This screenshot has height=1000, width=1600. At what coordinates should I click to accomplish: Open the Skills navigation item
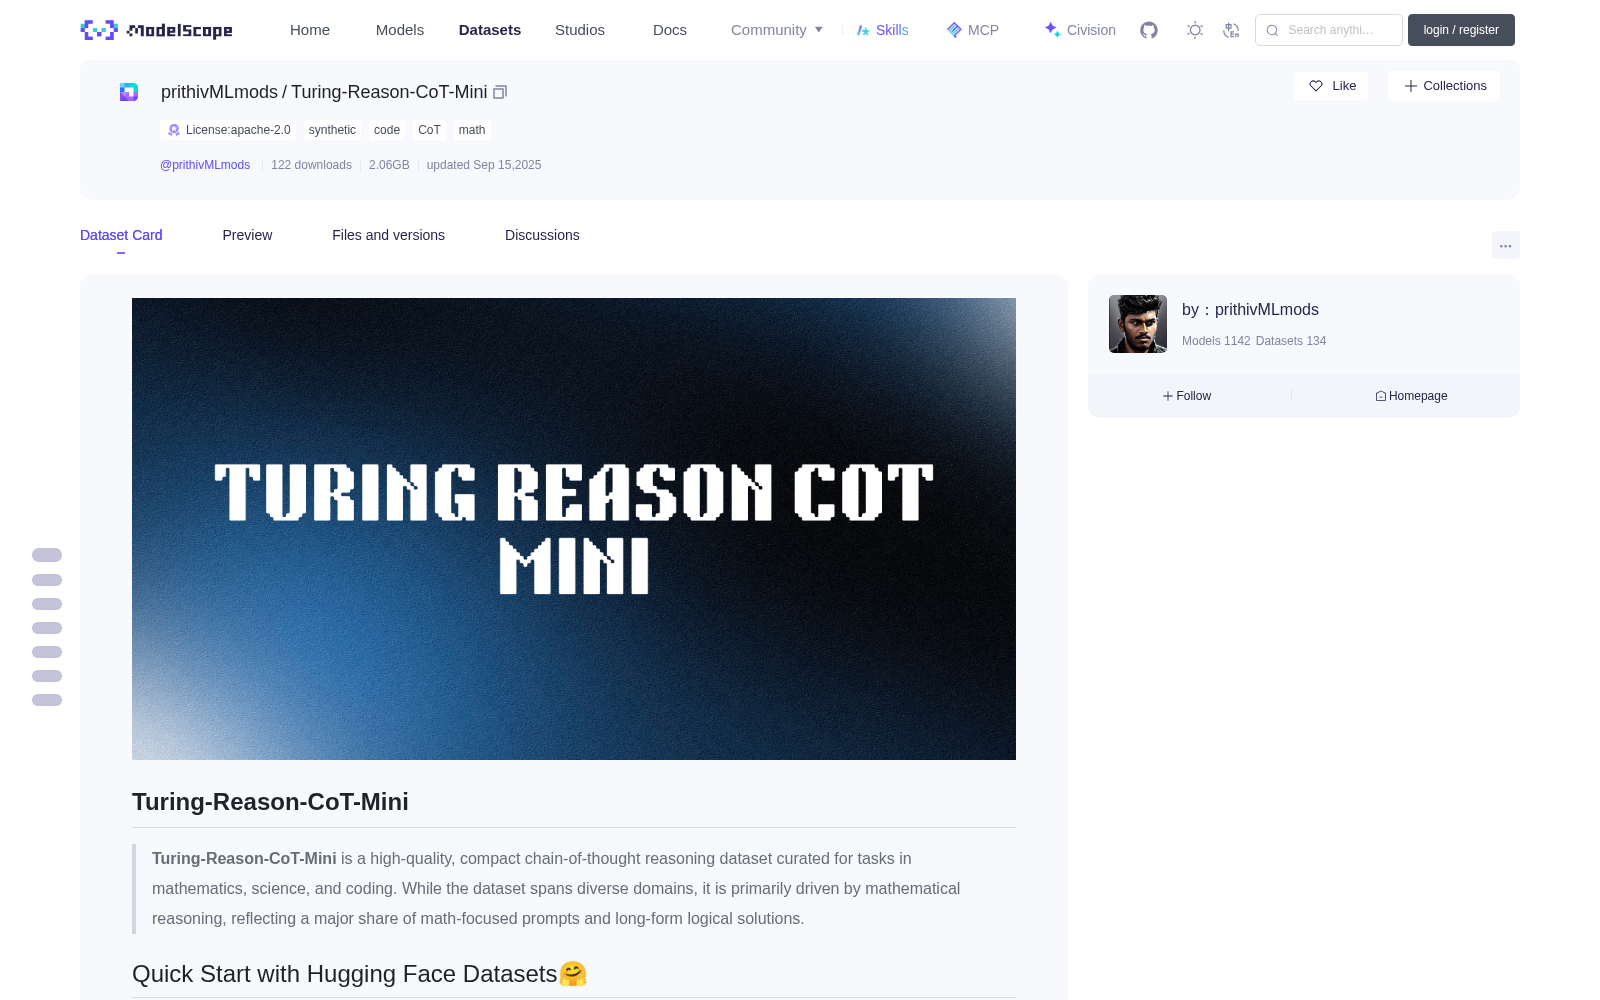pyautogui.click(x=882, y=30)
